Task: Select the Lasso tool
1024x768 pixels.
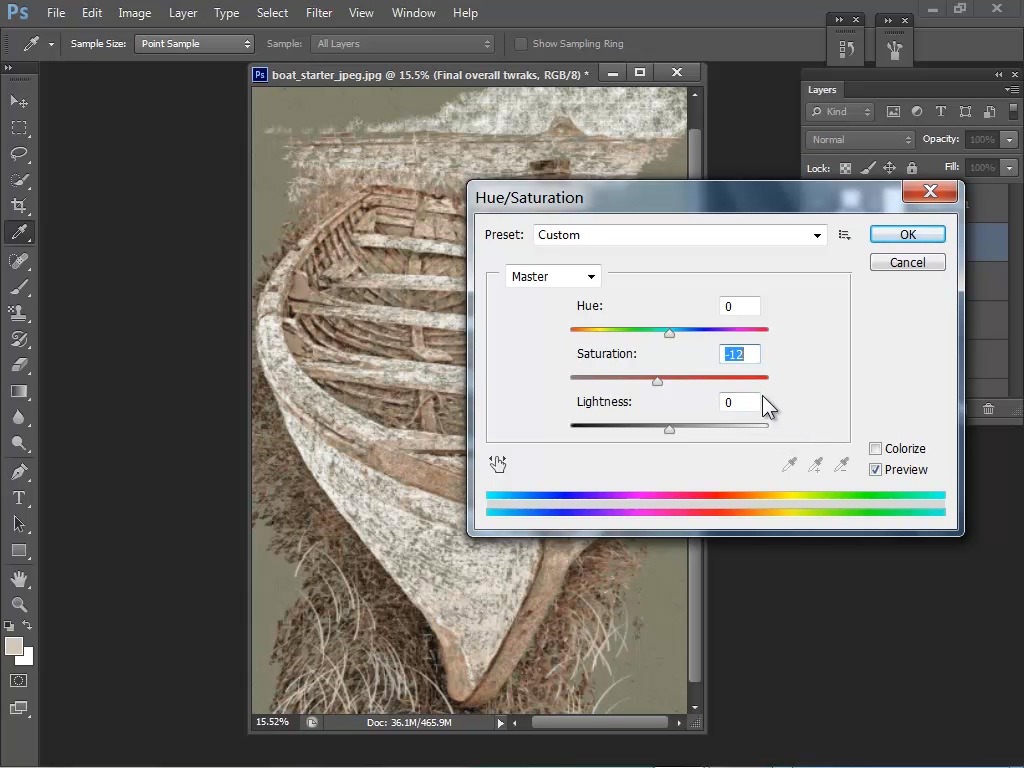Action: tap(19, 153)
